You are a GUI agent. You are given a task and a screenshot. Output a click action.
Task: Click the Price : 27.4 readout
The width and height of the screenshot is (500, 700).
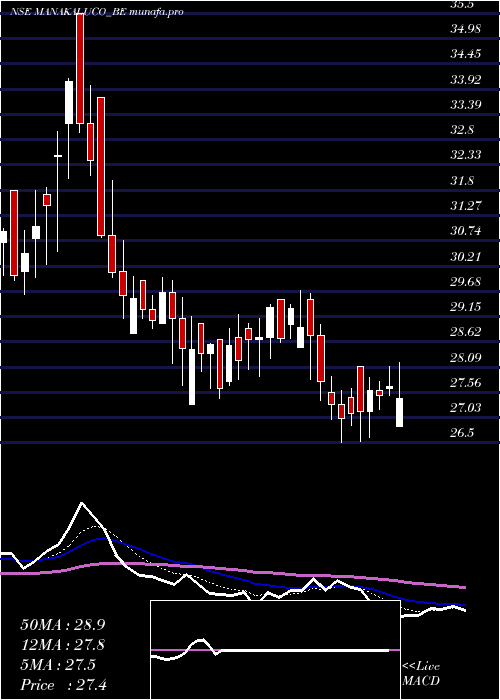66,685
